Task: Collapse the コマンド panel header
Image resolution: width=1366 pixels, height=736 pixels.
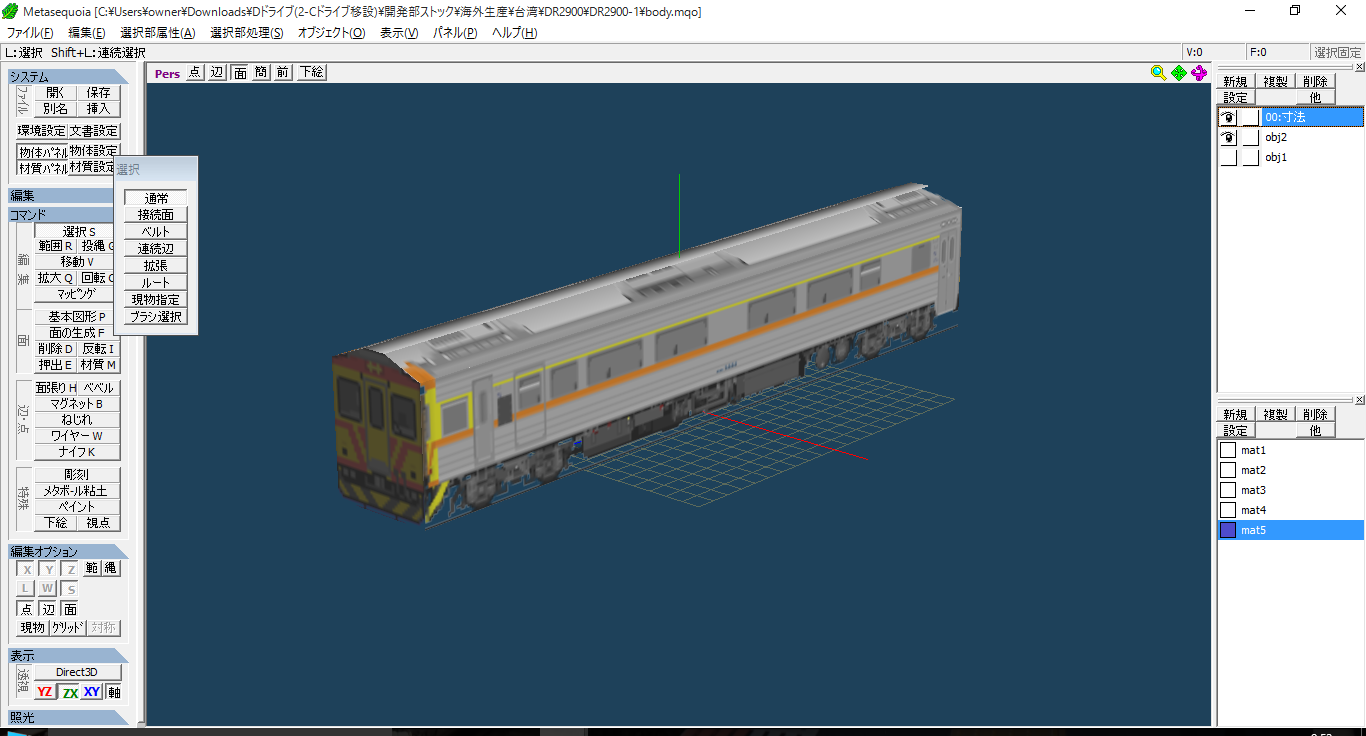Action: [x=60, y=215]
